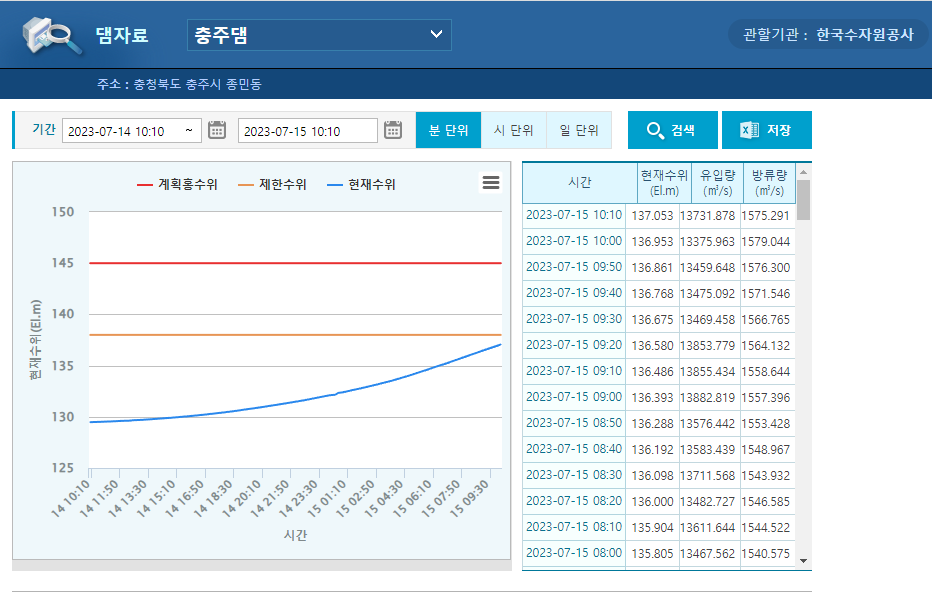
Task: Click discharge value 1575.291
Action: click(766, 216)
